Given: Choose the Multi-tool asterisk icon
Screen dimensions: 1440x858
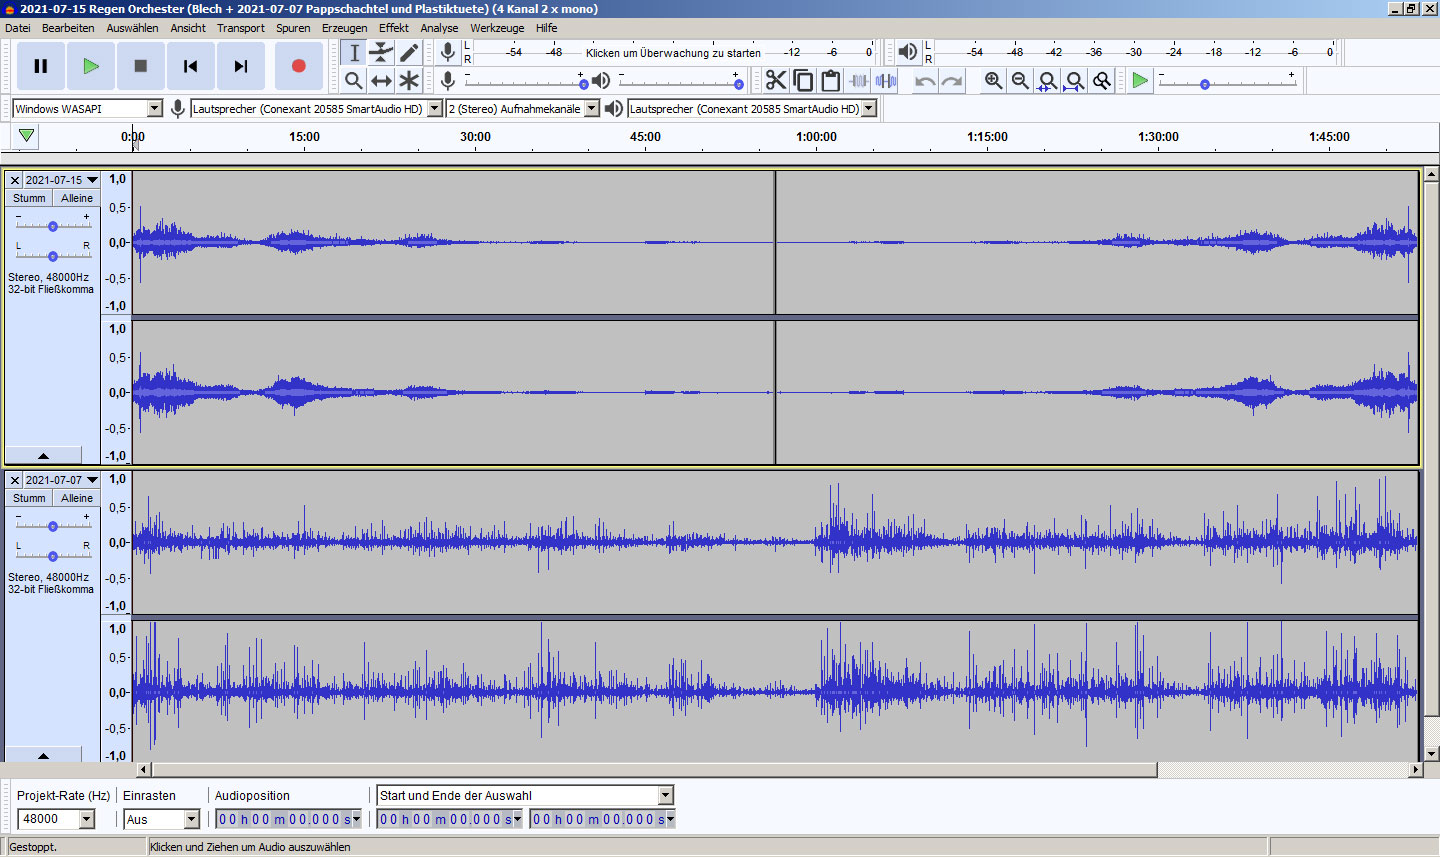Looking at the screenshot, I should (x=409, y=81).
